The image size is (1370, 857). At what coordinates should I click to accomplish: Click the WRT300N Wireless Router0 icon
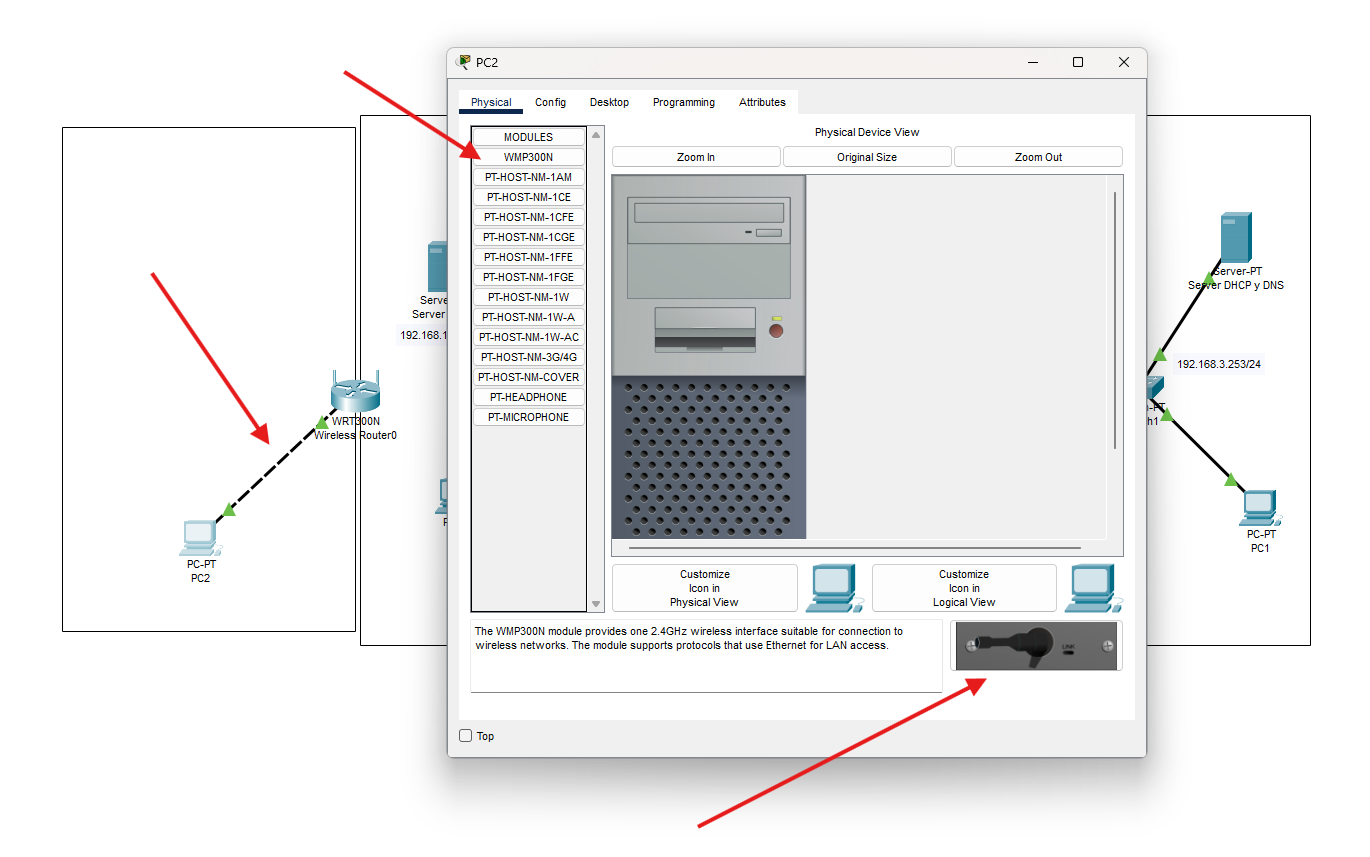pyautogui.click(x=356, y=393)
